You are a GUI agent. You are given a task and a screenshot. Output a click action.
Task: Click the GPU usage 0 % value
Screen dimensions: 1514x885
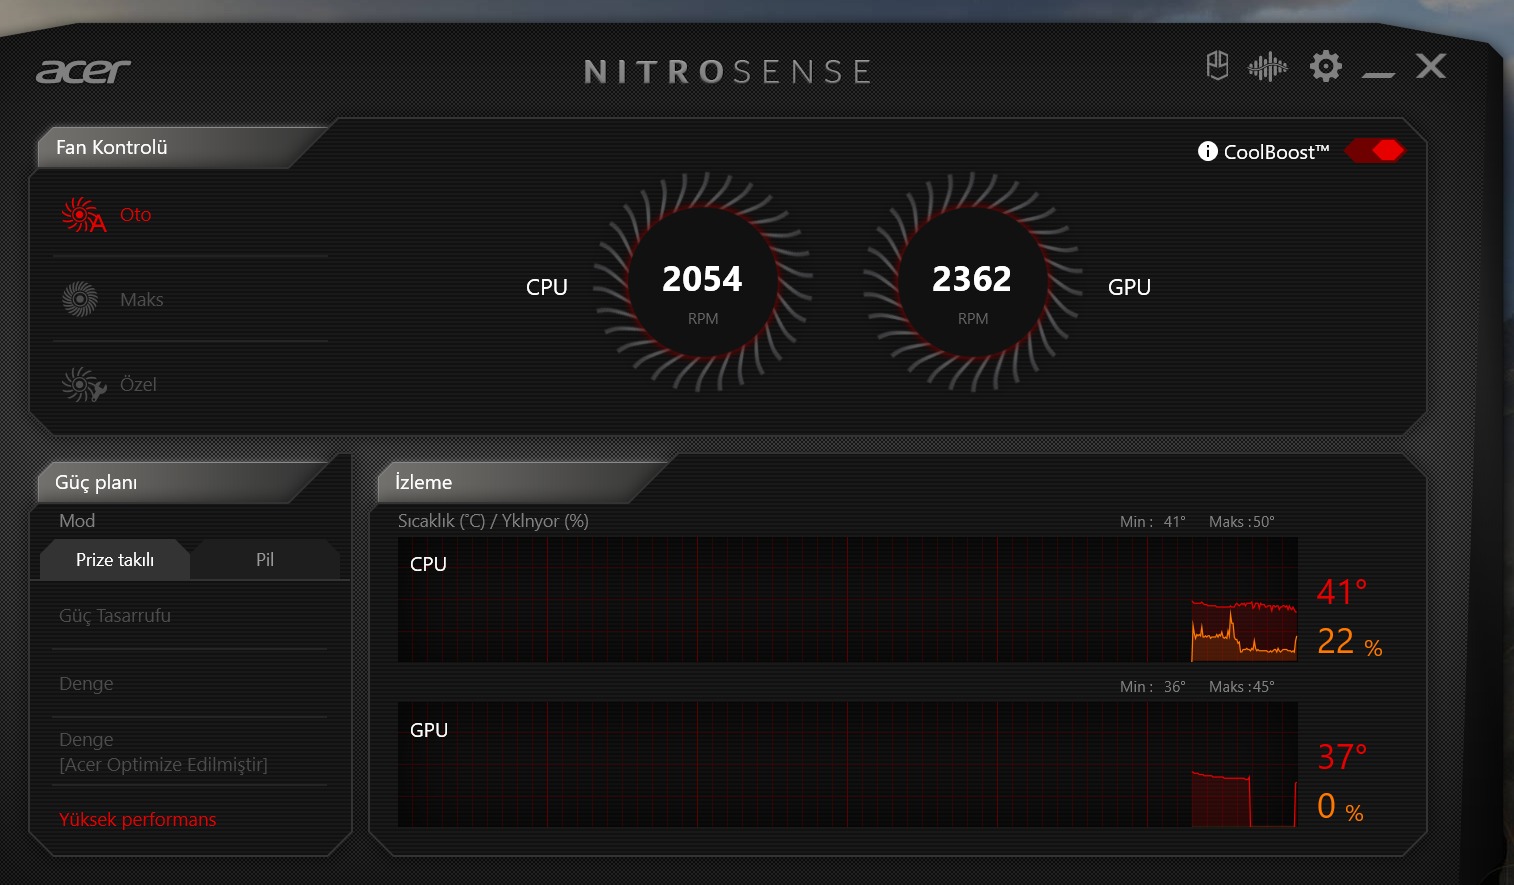click(1340, 806)
